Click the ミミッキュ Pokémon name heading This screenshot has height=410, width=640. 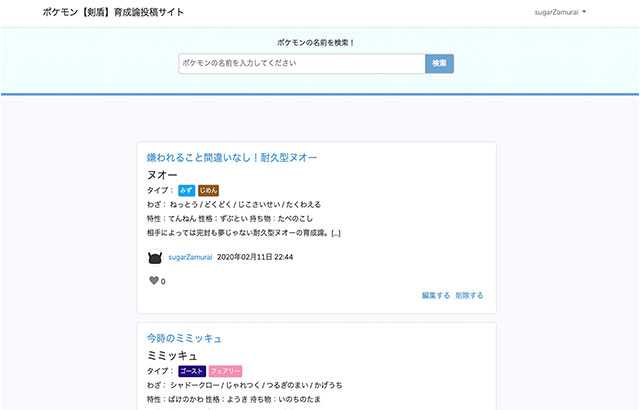click(172, 356)
